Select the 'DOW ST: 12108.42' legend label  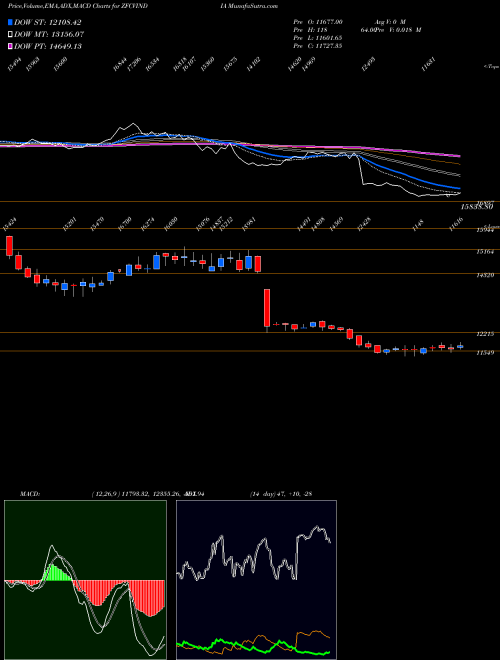[48, 22]
